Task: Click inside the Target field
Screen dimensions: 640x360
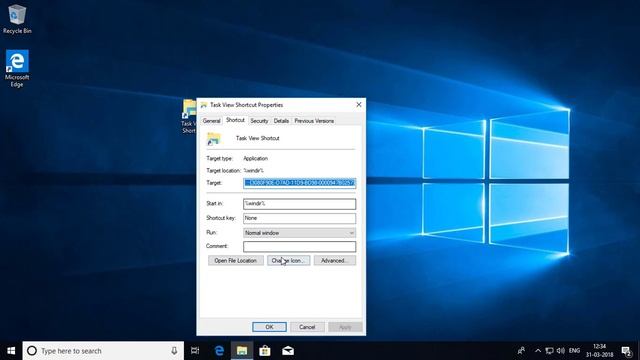Action: point(300,183)
